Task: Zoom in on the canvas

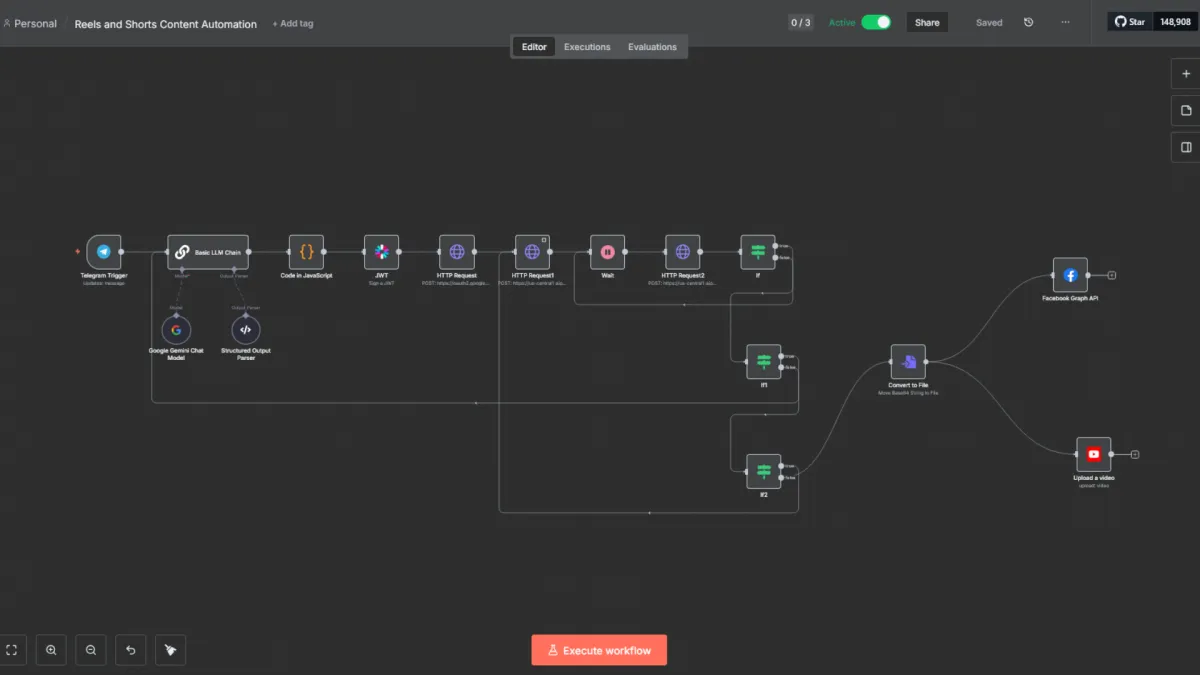Action: [x=51, y=650]
